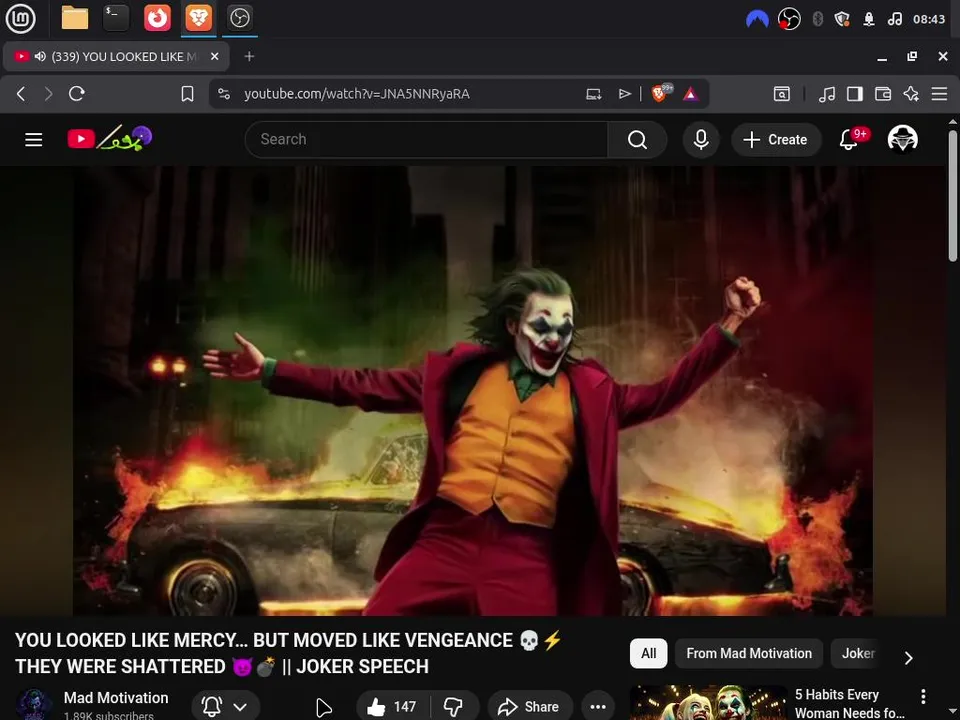Click the install app icon in the address bar
The height and width of the screenshot is (720, 960).
pyautogui.click(x=593, y=94)
